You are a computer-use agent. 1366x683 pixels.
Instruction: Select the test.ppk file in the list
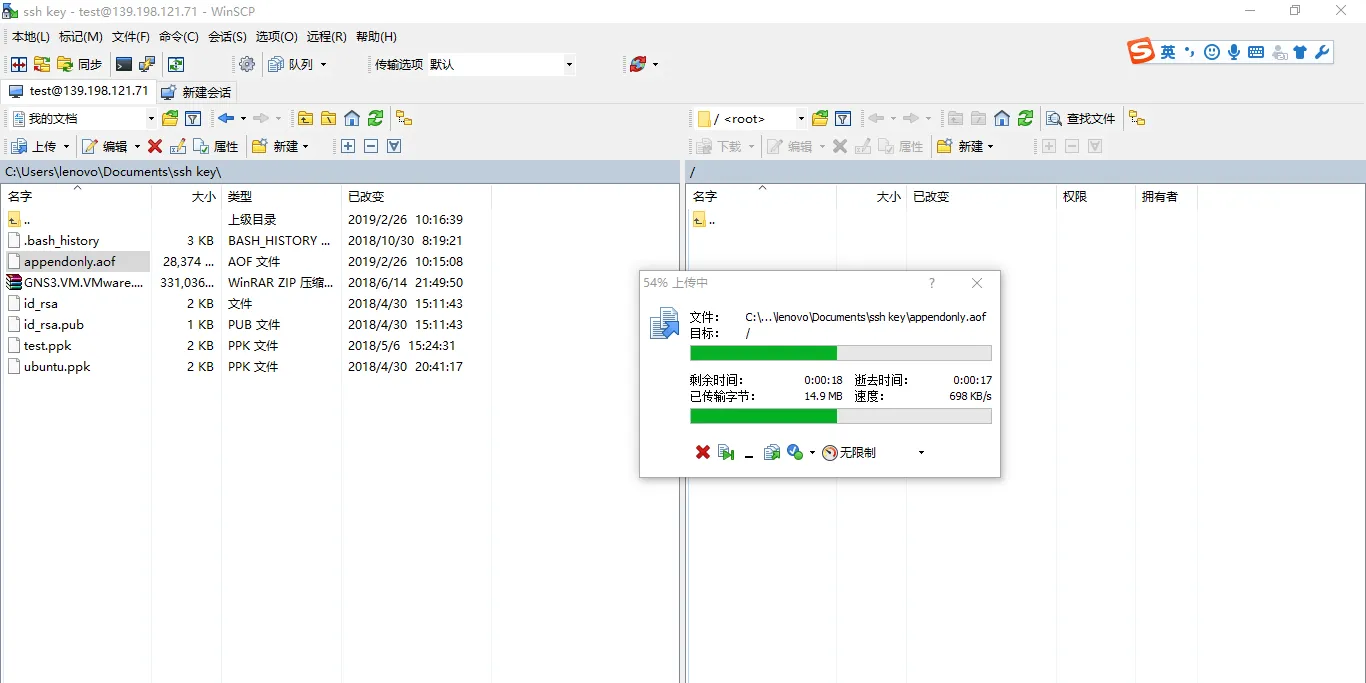[x=47, y=345]
